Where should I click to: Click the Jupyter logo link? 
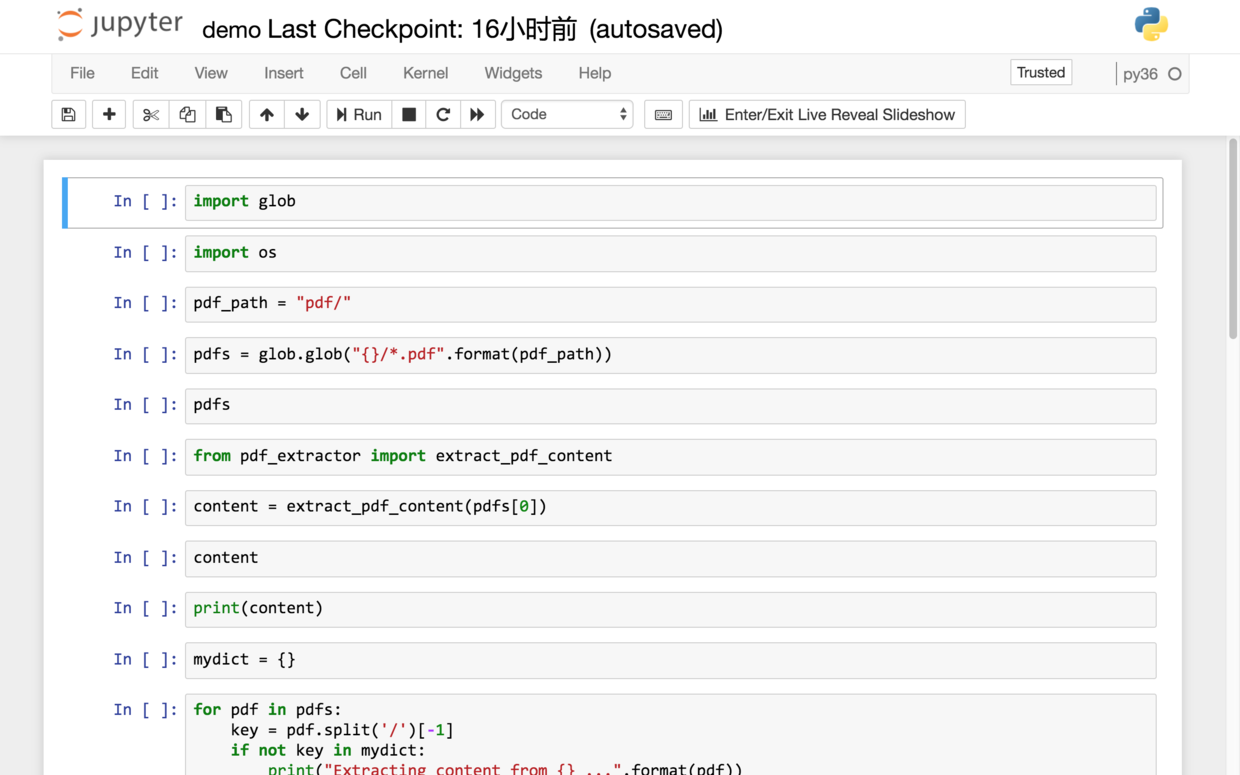click(x=120, y=25)
